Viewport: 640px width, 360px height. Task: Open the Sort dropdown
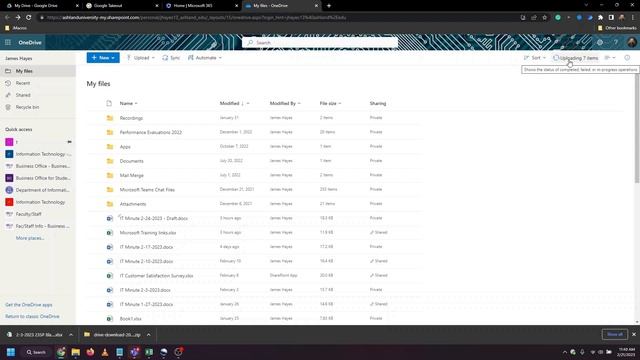click(535, 58)
